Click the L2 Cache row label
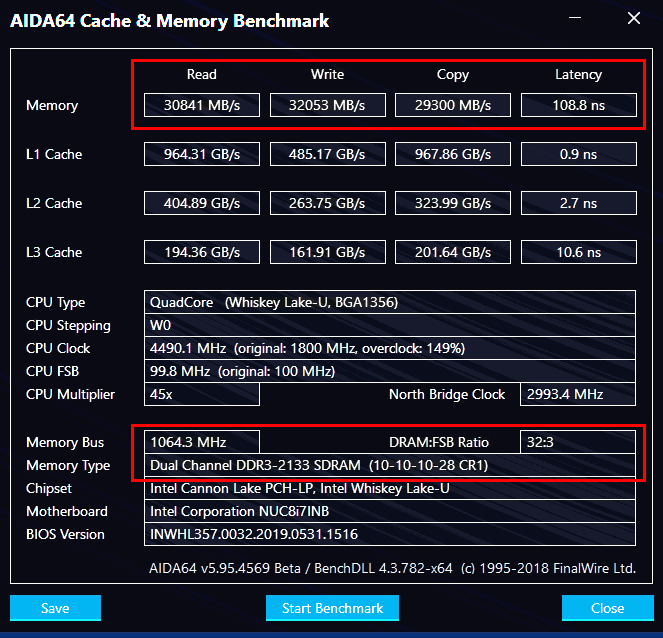The height and width of the screenshot is (638, 663). pyautogui.click(x=54, y=203)
